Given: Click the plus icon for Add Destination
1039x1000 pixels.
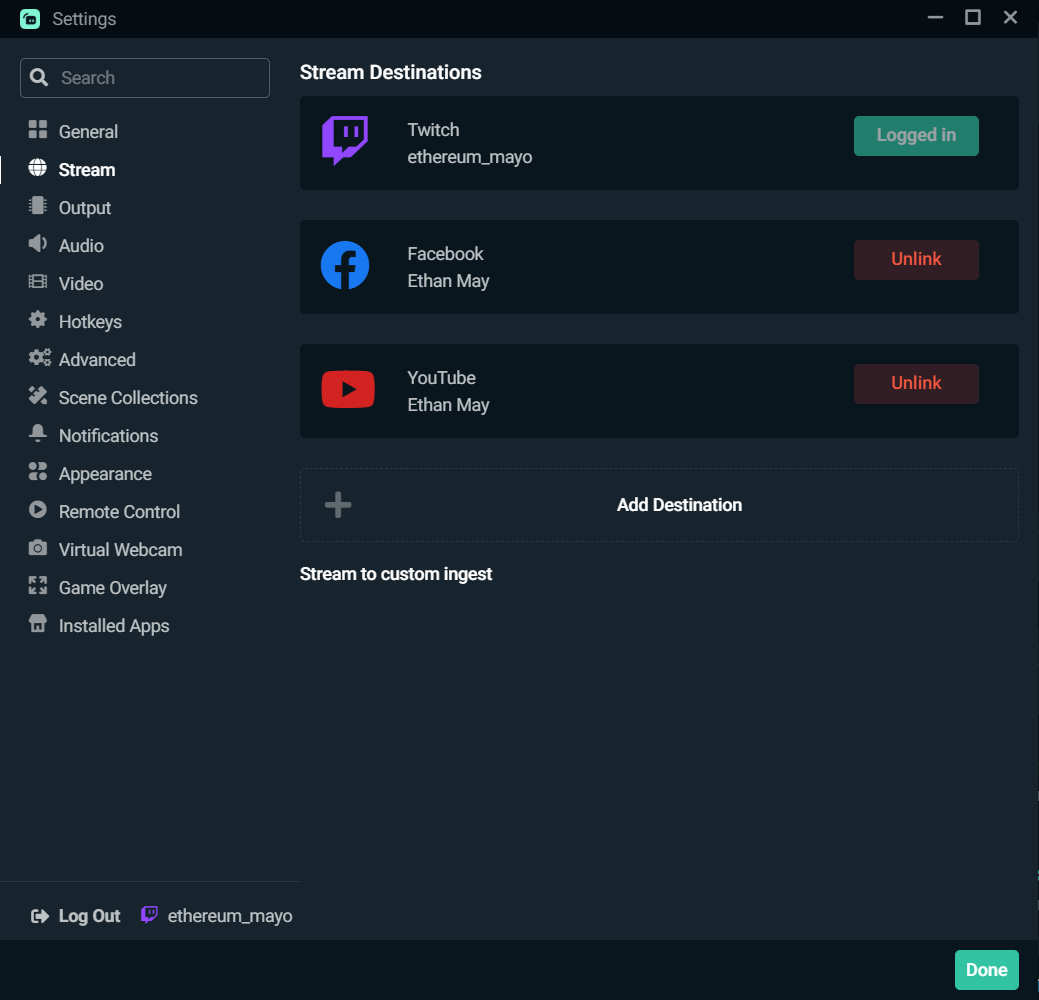Looking at the screenshot, I should click(x=338, y=505).
